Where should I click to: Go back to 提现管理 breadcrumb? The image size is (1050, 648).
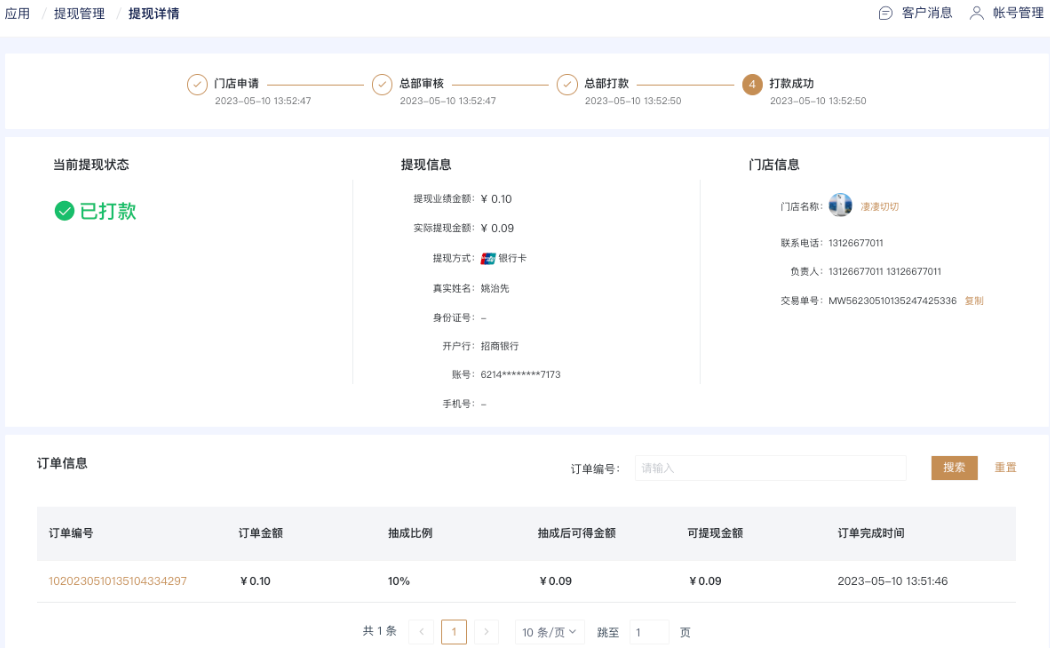pos(79,14)
